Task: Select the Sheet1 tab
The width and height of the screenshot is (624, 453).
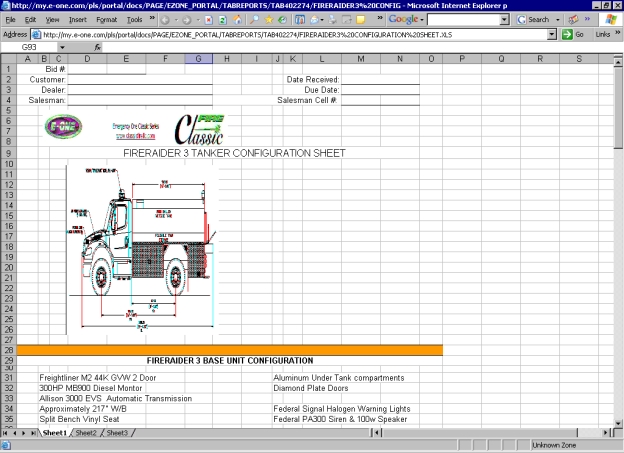Action: [x=55, y=433]
